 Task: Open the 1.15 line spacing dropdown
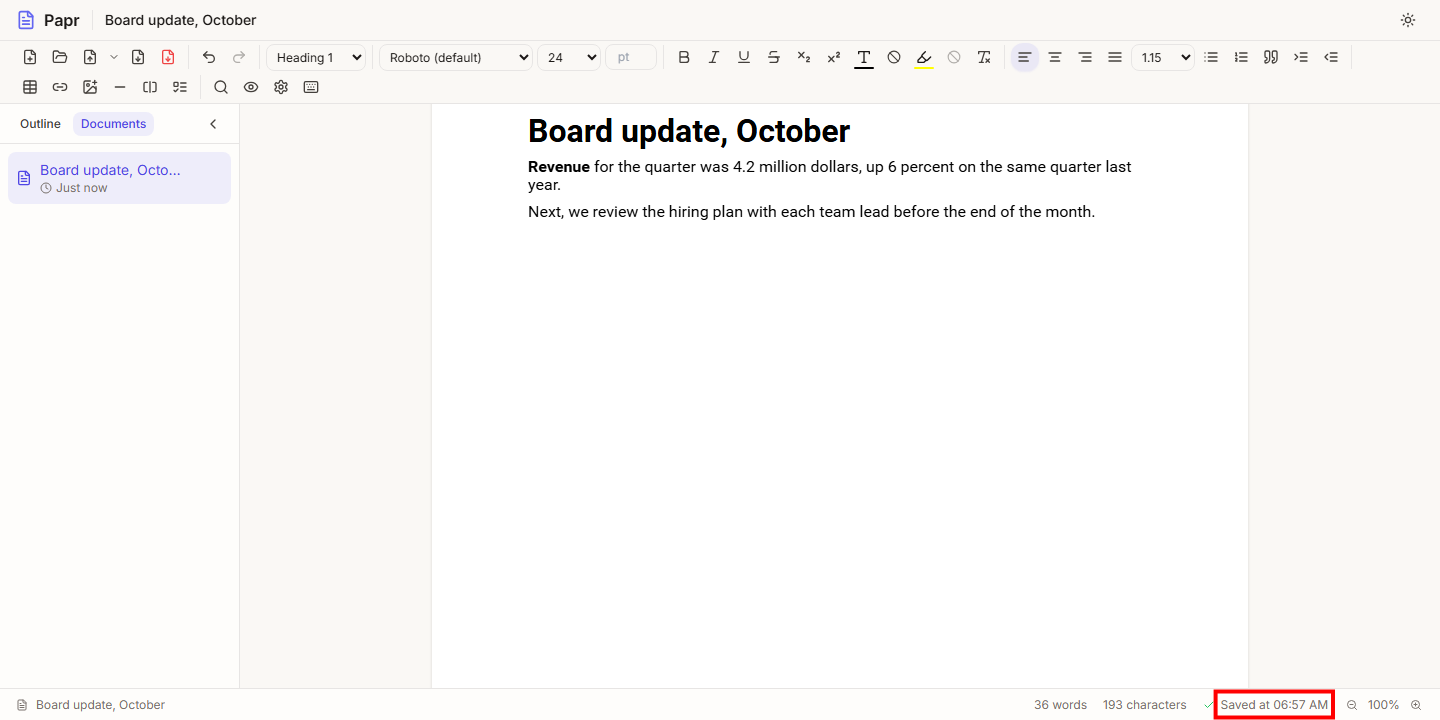click(1163, 57)
